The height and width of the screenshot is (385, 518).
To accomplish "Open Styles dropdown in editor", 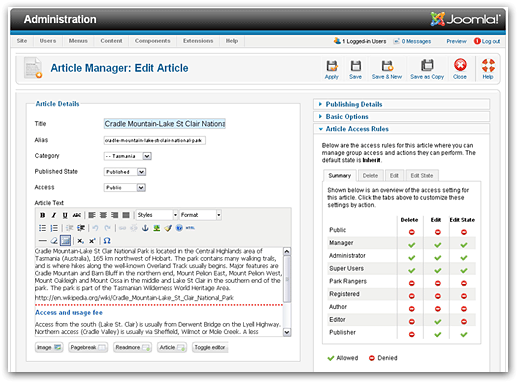I will tap(157, 215).
